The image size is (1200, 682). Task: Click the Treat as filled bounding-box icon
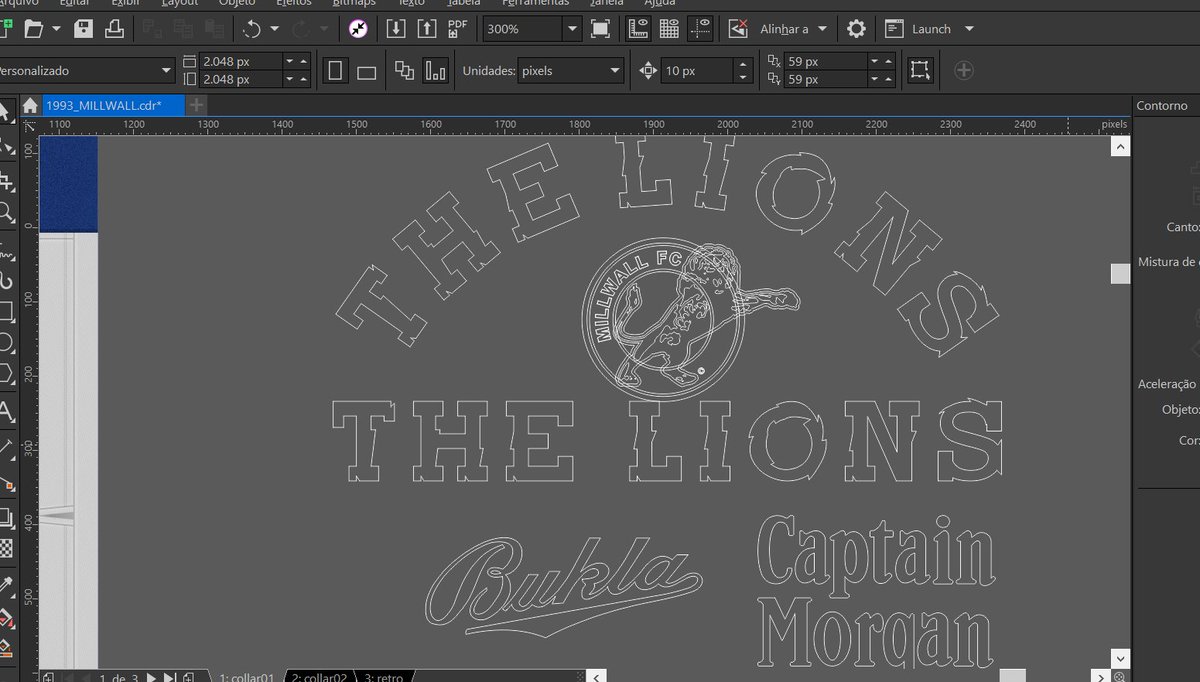point(919,70)
